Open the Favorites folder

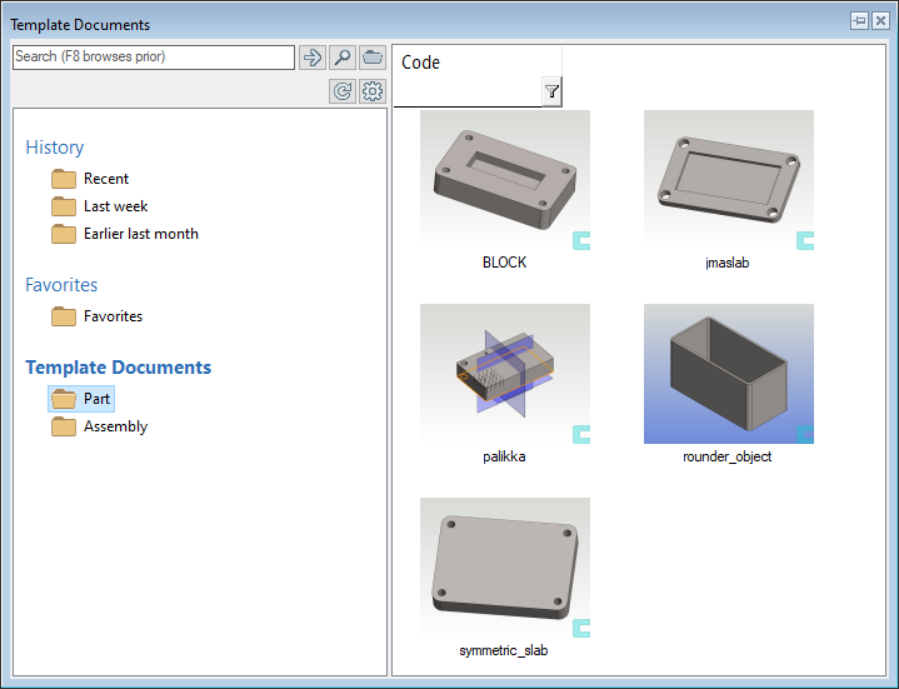tap(112, 316)
